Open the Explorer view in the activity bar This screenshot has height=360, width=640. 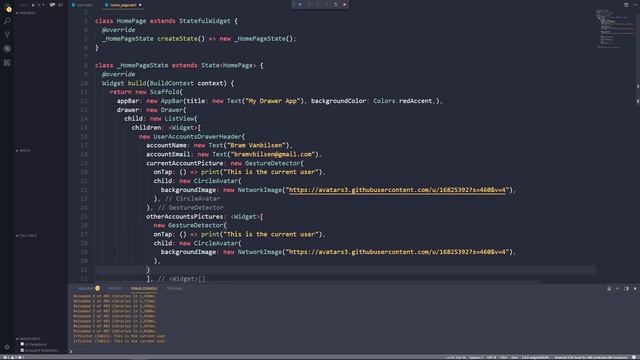8,8
